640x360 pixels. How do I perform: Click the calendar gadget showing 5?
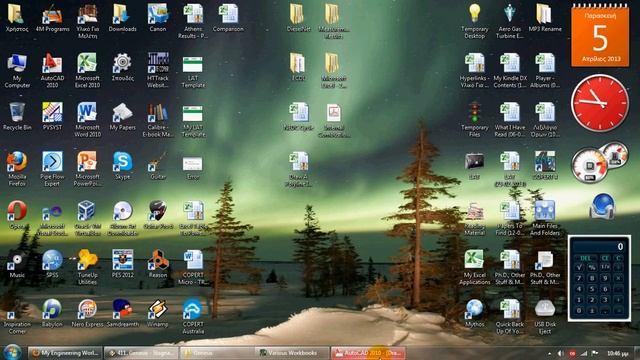600,36
